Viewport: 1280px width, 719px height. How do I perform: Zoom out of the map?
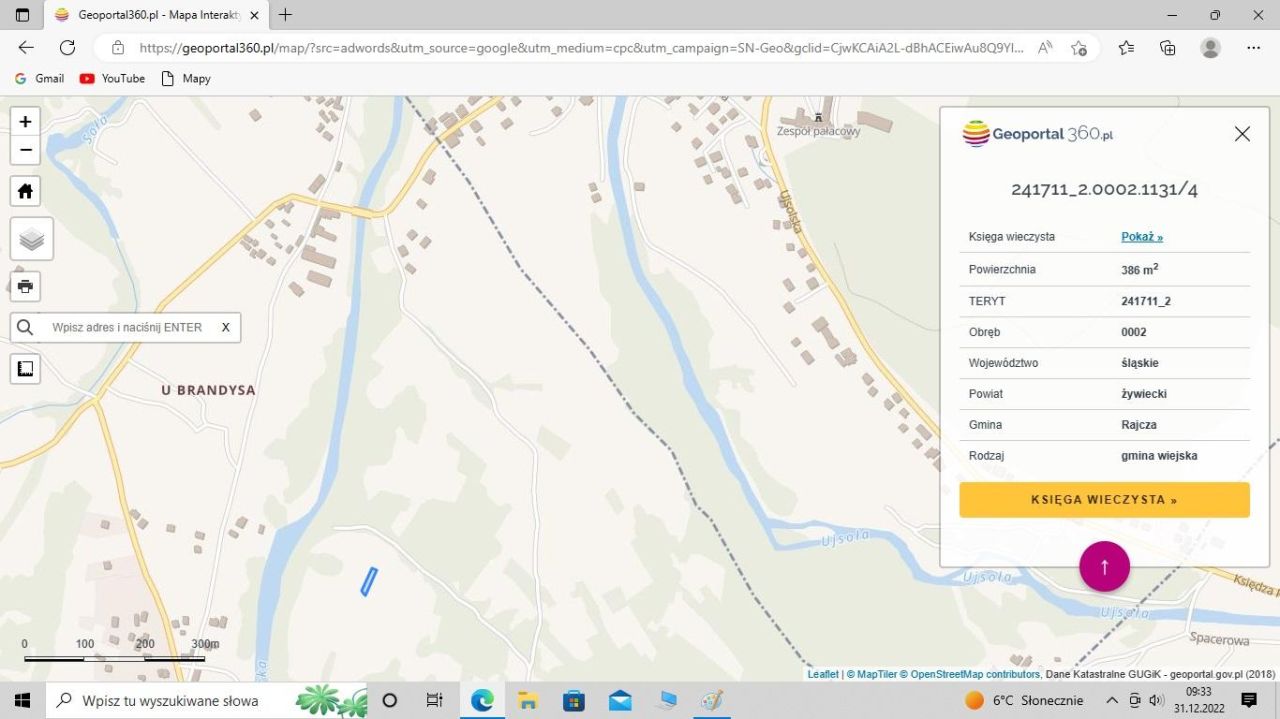pos(25,150)
